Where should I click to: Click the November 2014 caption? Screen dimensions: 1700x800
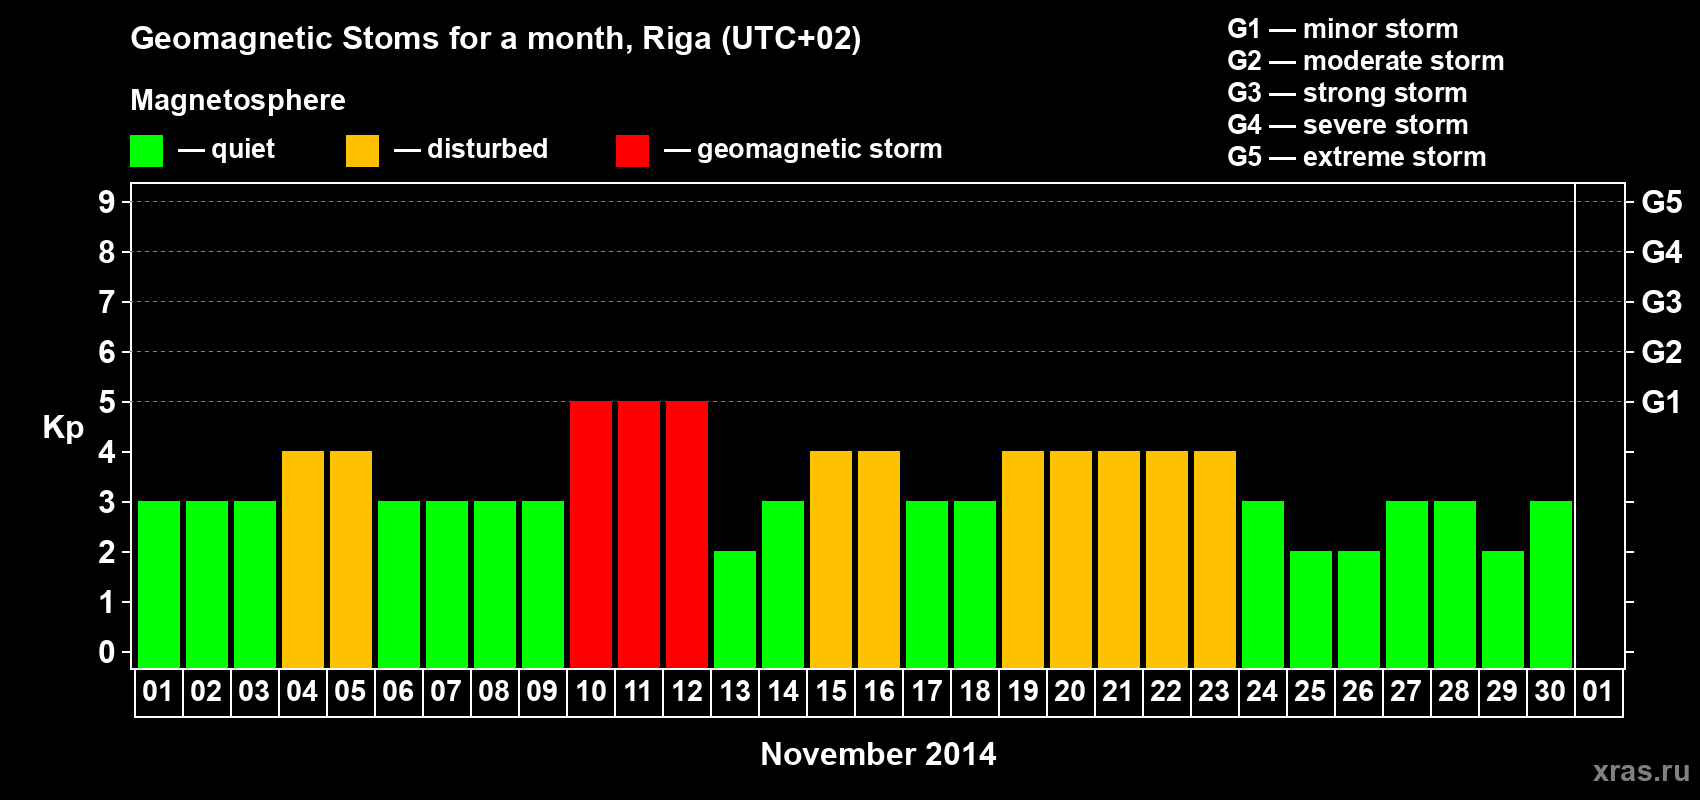878,754
